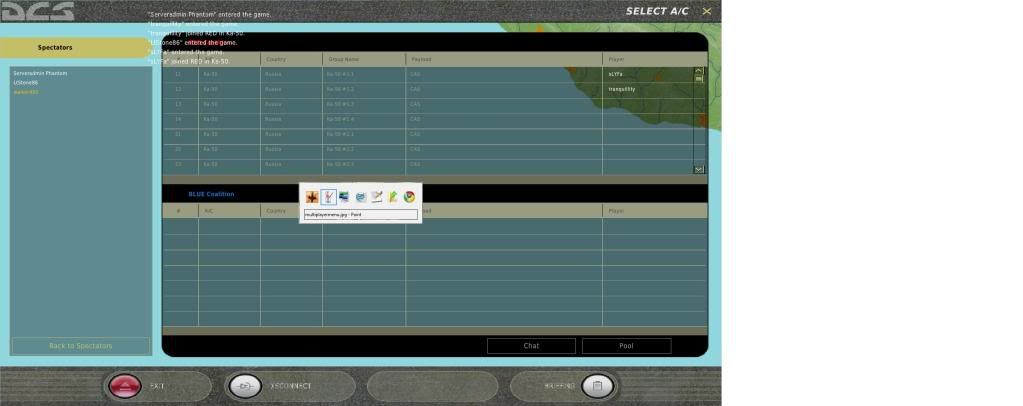The width and height of the screenshot is (1023, 406).
Task: Click the SELECT A/C title
Action: pos(657,11)
